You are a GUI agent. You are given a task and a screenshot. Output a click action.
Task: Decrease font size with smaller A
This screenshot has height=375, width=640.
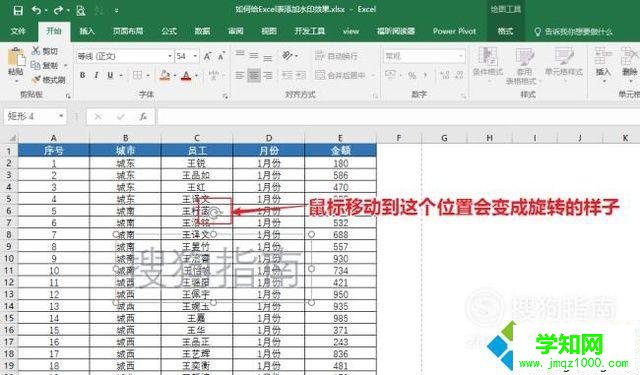221,56
